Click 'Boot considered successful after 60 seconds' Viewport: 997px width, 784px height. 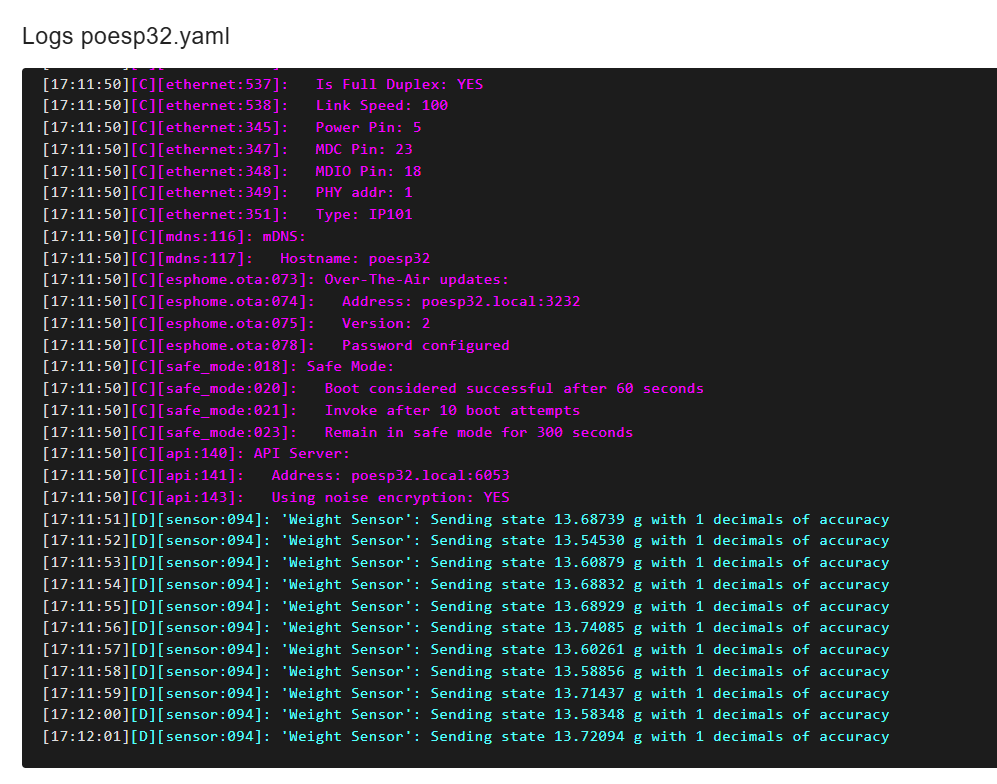point(514,389)
